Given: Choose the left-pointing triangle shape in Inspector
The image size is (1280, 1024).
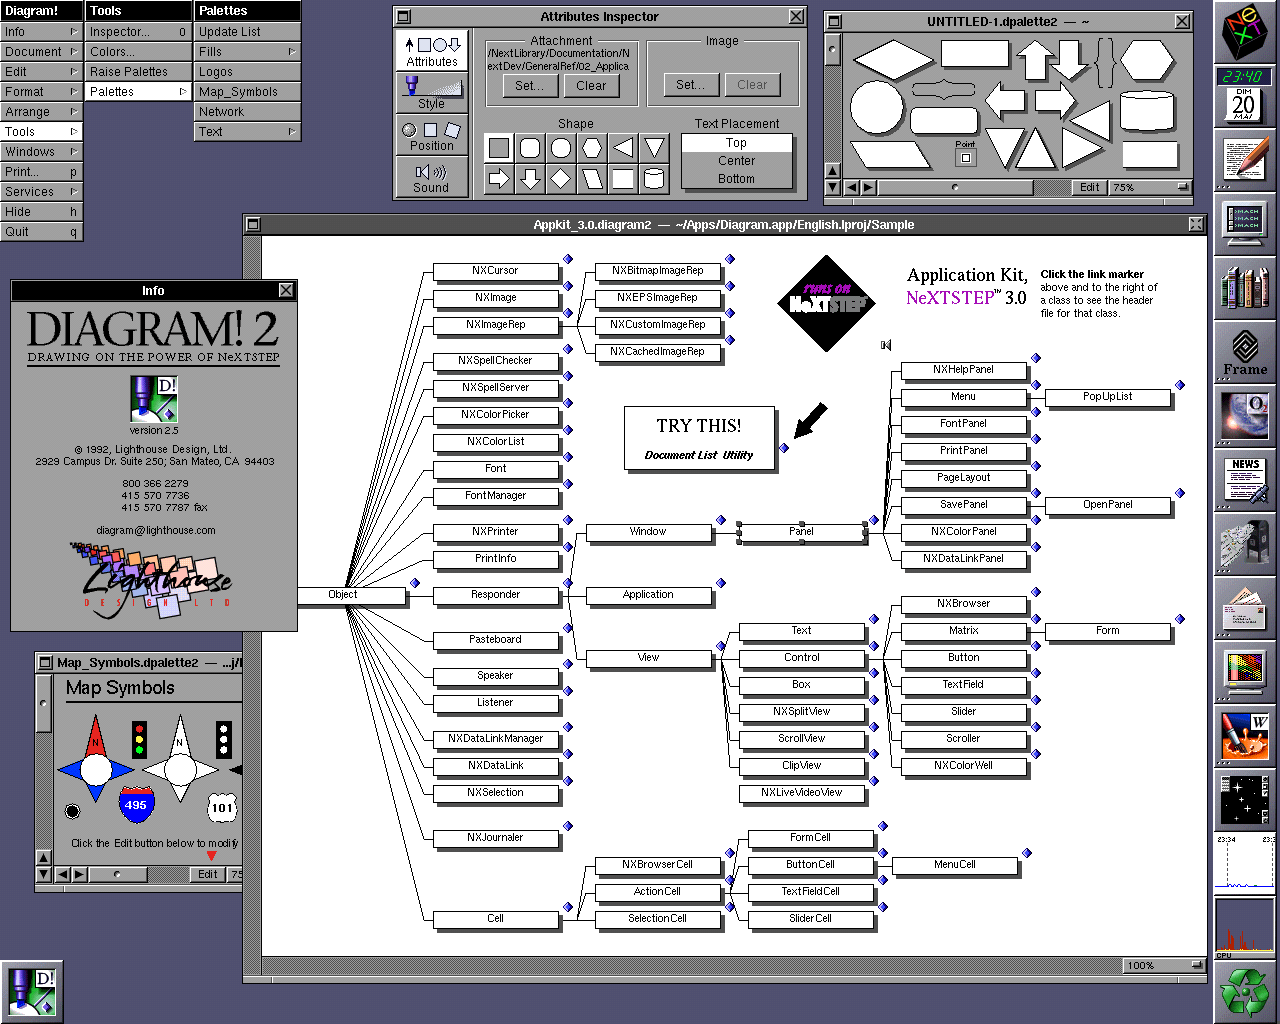Looking at the screenshot, I should pyautogui.click(x=623, y=148).
